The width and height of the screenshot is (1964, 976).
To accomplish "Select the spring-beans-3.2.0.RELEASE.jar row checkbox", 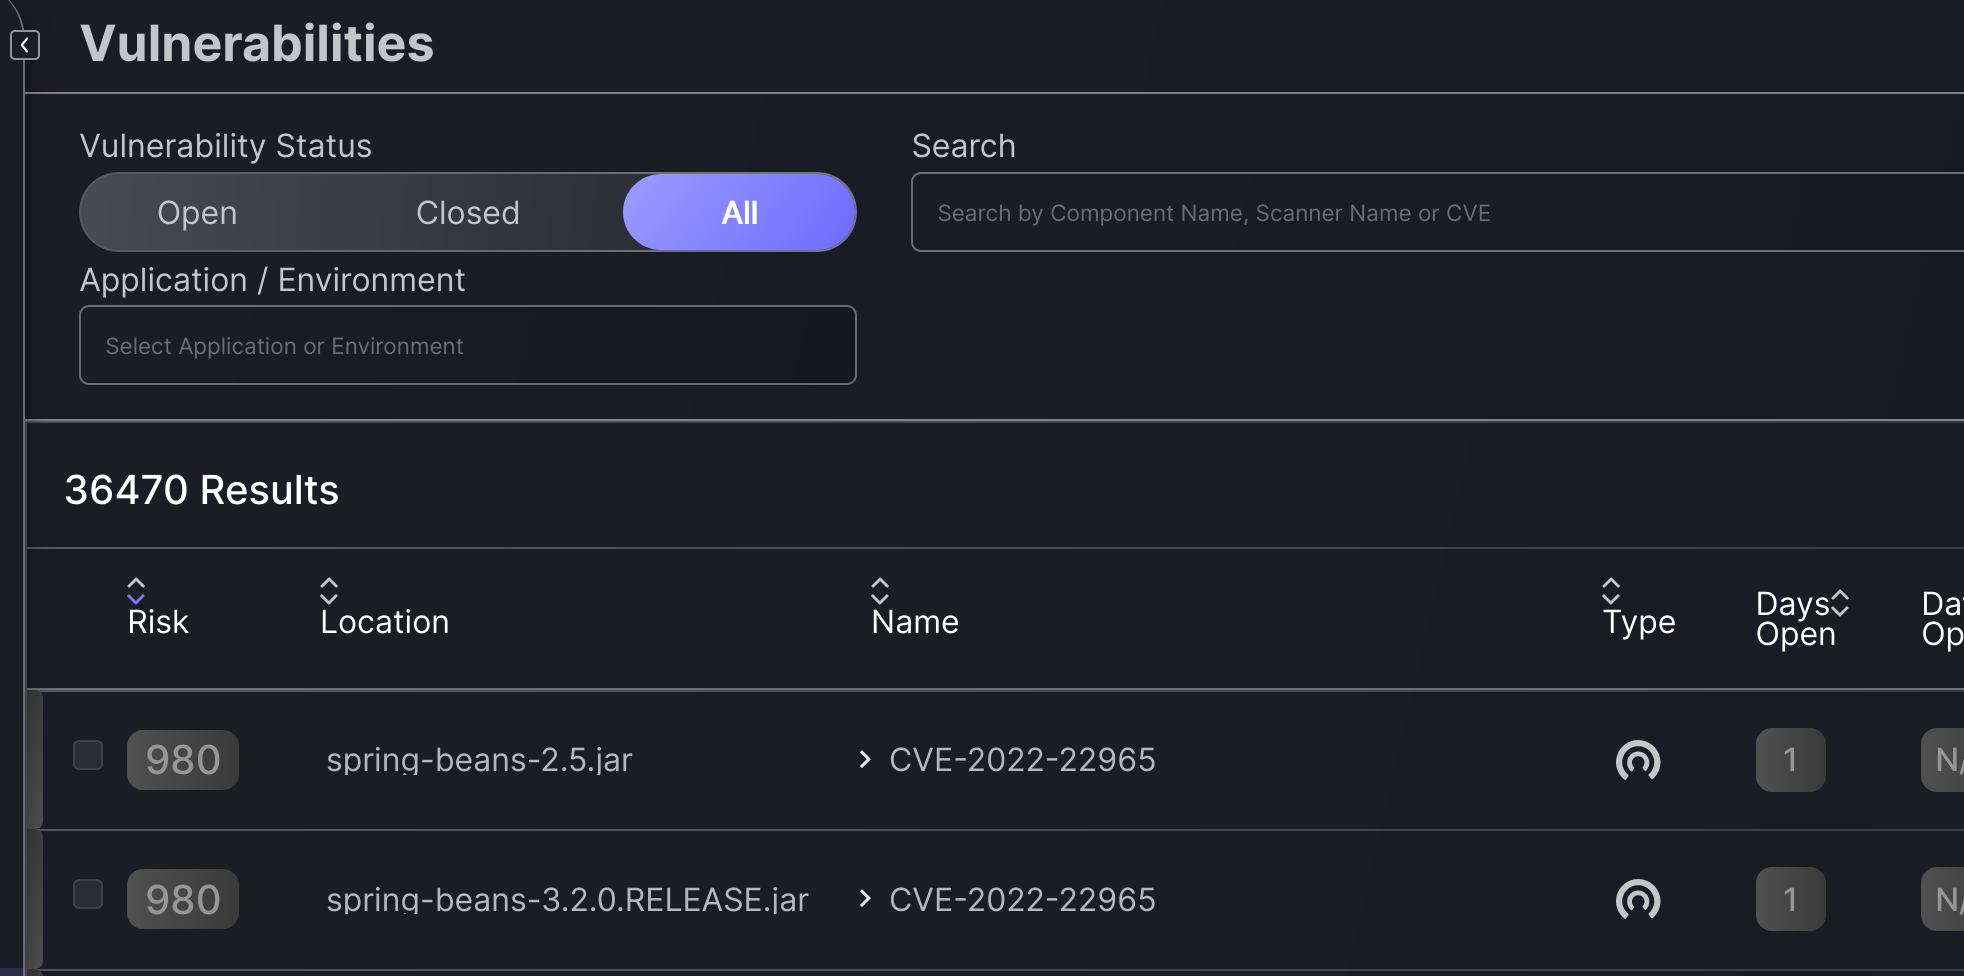I will tap(88, 894).
